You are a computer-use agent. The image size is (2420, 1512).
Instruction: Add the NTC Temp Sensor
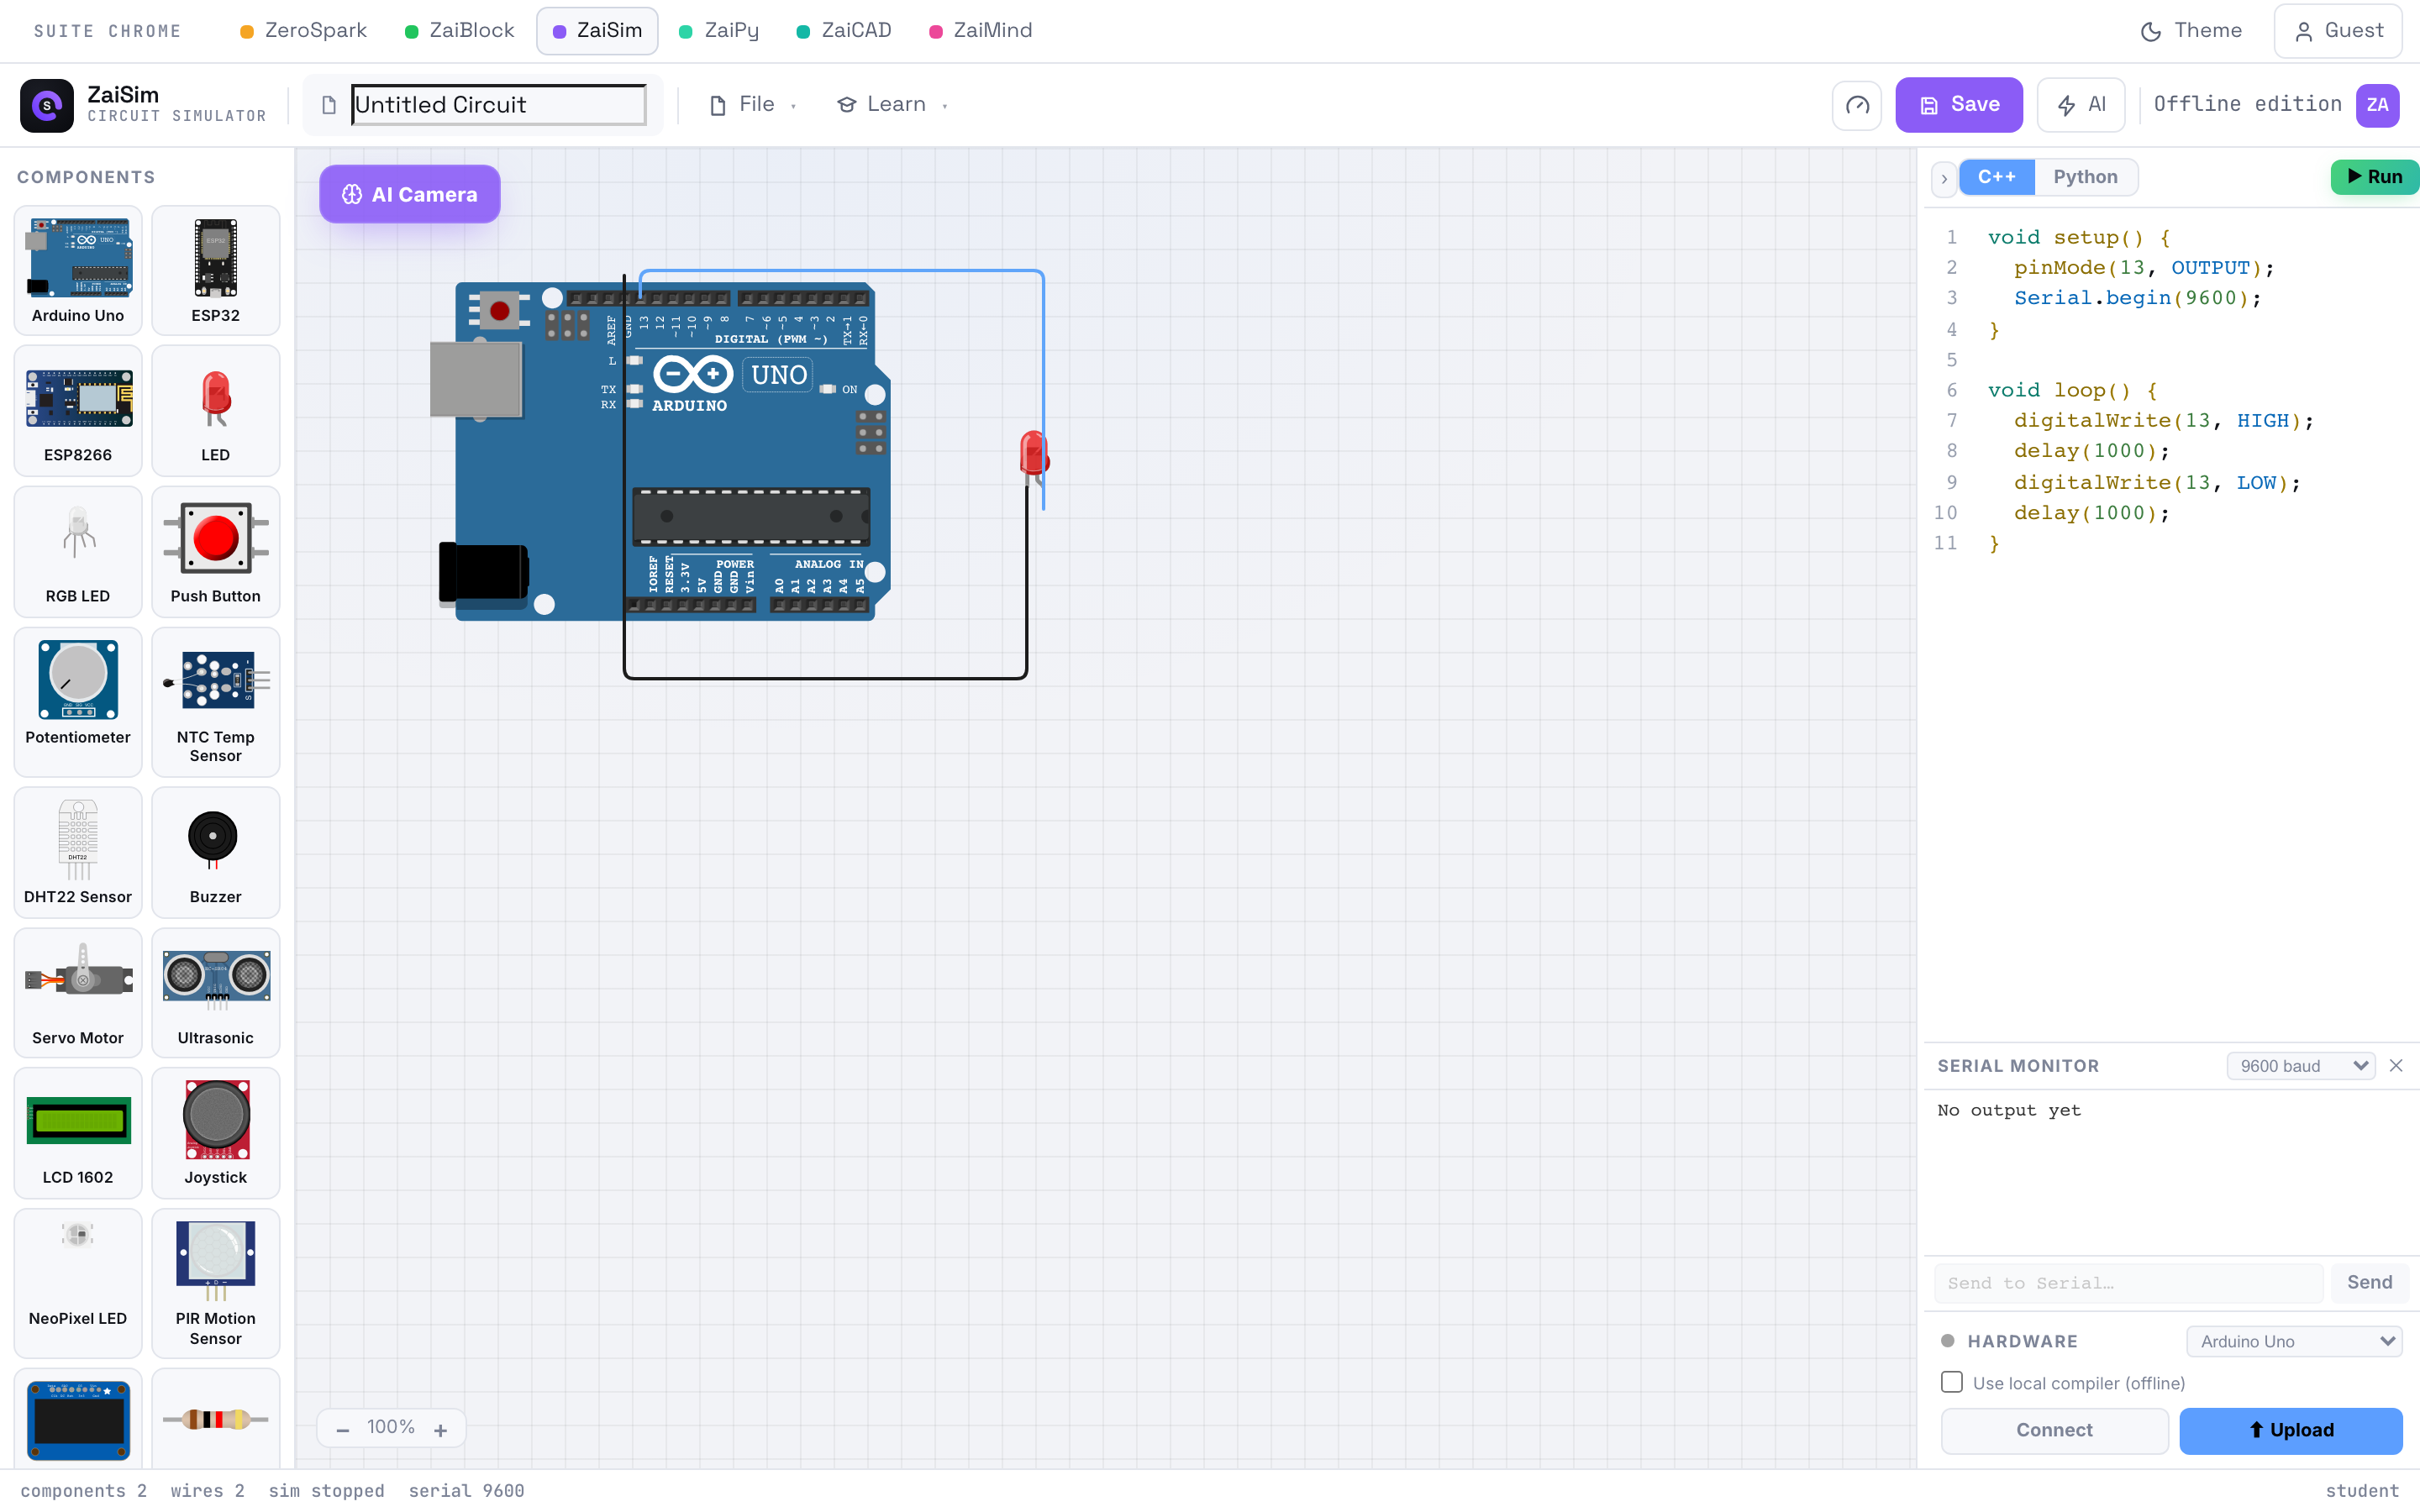pos(215,701)
